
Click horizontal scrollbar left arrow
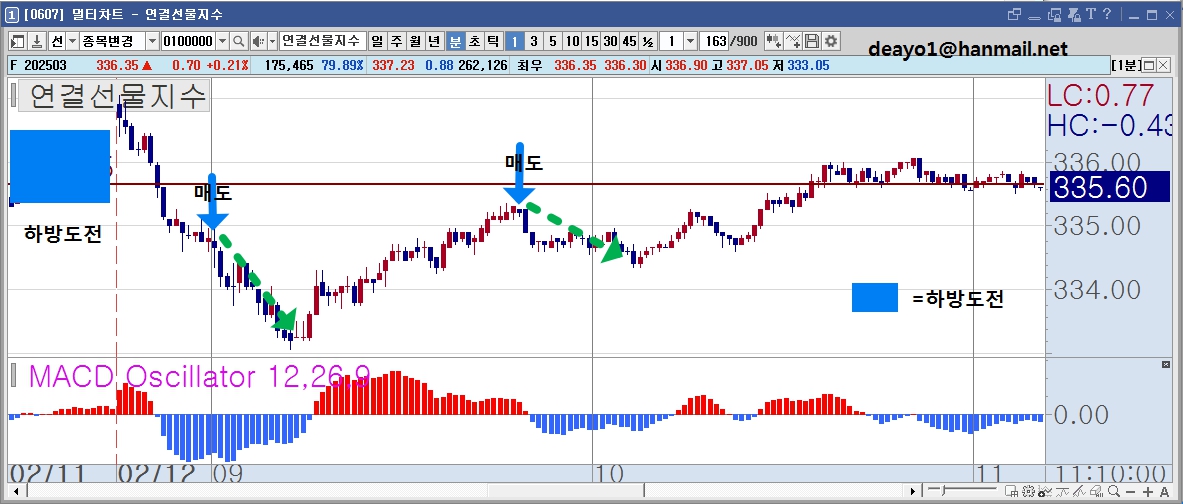(x=16, y=491)
